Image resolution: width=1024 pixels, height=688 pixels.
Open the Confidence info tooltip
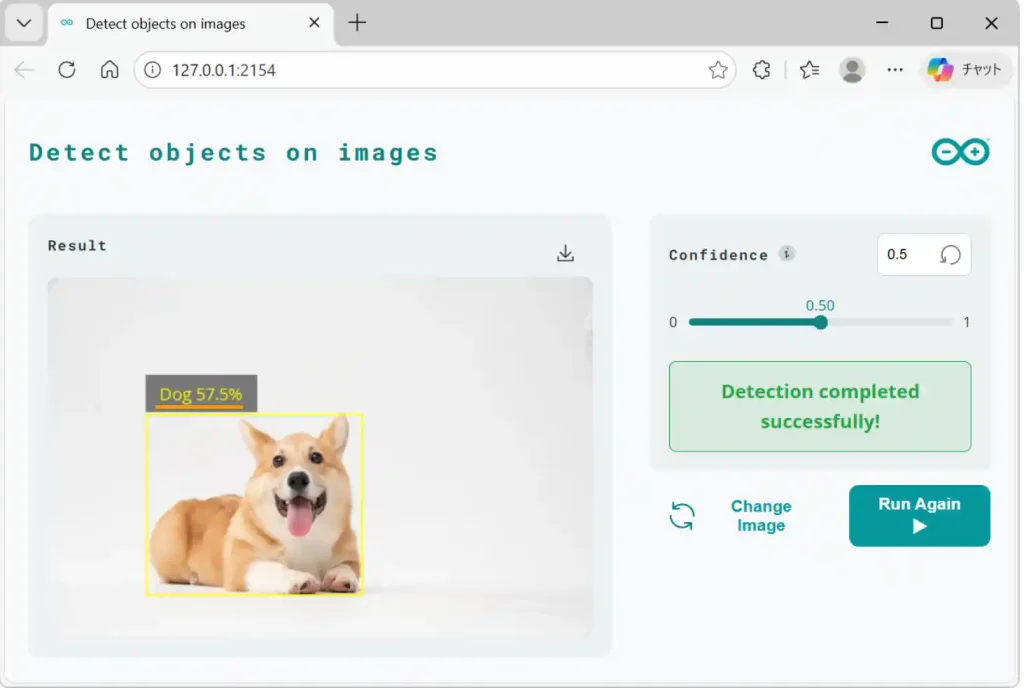pos(787,254)
